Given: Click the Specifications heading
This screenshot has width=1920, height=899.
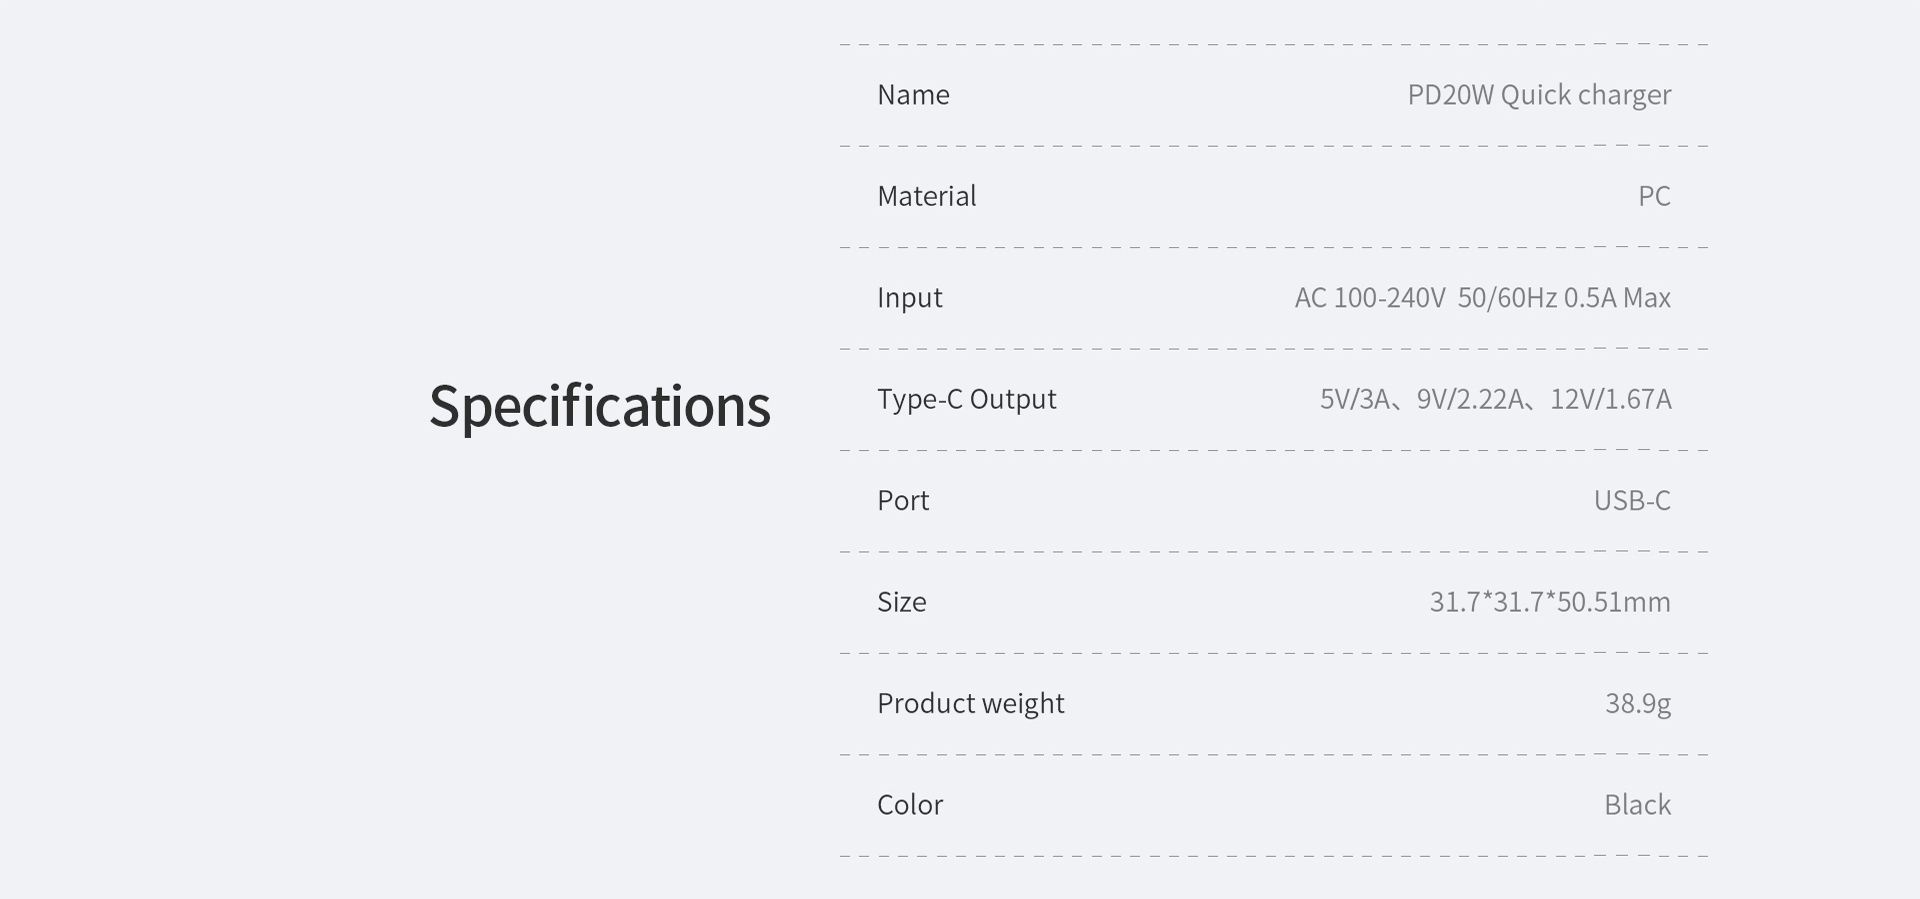Looking at the screenshot, I should coord(599,406).
